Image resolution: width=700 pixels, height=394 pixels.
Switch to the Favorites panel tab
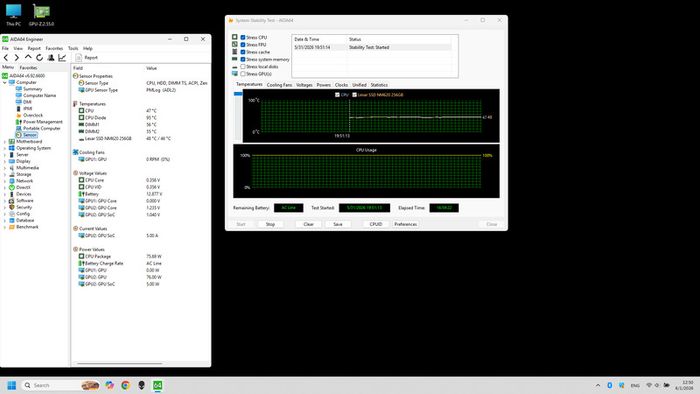[28, 68]
